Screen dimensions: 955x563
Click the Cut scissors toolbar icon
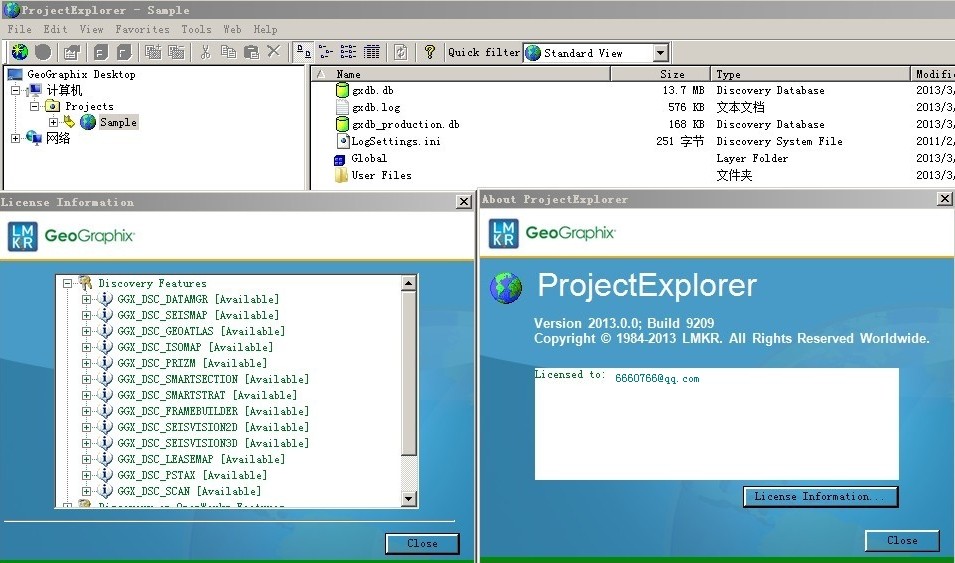click(x=205, y=52)
